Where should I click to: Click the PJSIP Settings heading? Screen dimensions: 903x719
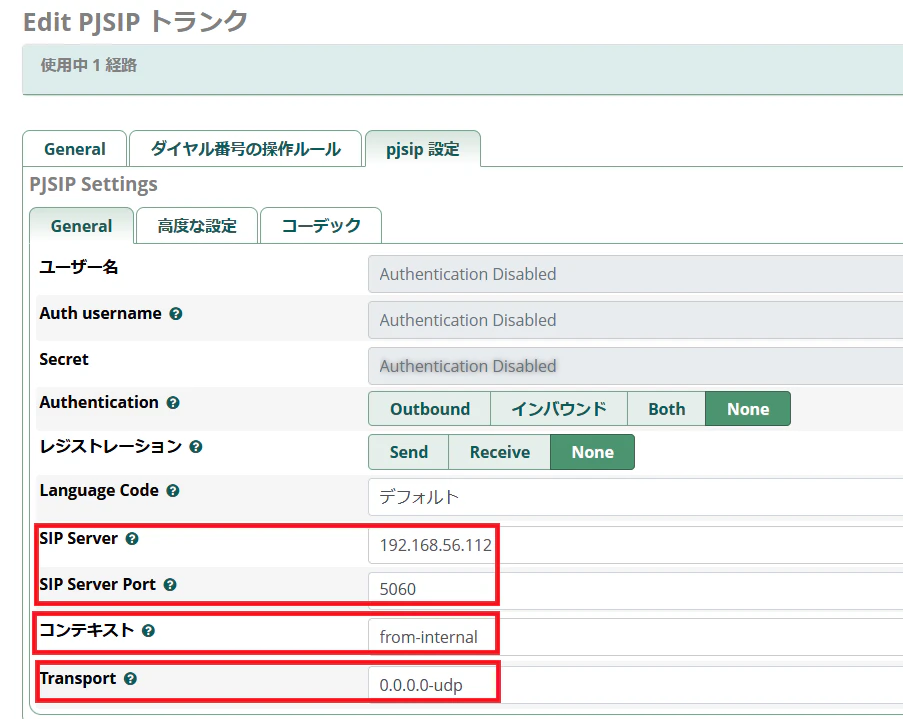93,184
